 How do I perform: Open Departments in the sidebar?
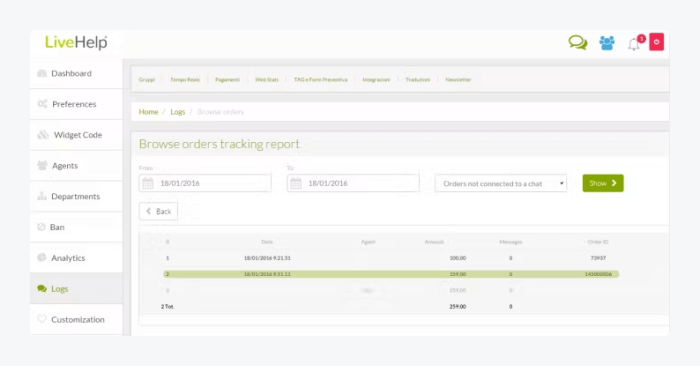pos(76,196)
